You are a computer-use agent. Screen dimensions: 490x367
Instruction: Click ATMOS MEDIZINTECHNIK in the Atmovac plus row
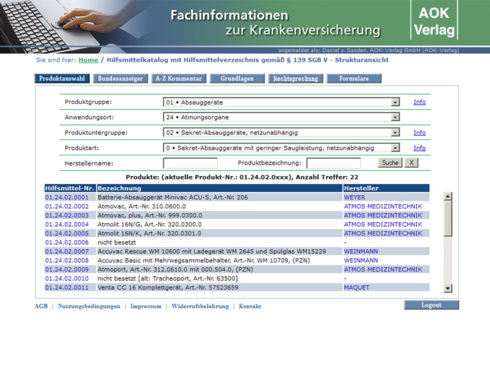(383, 215)
